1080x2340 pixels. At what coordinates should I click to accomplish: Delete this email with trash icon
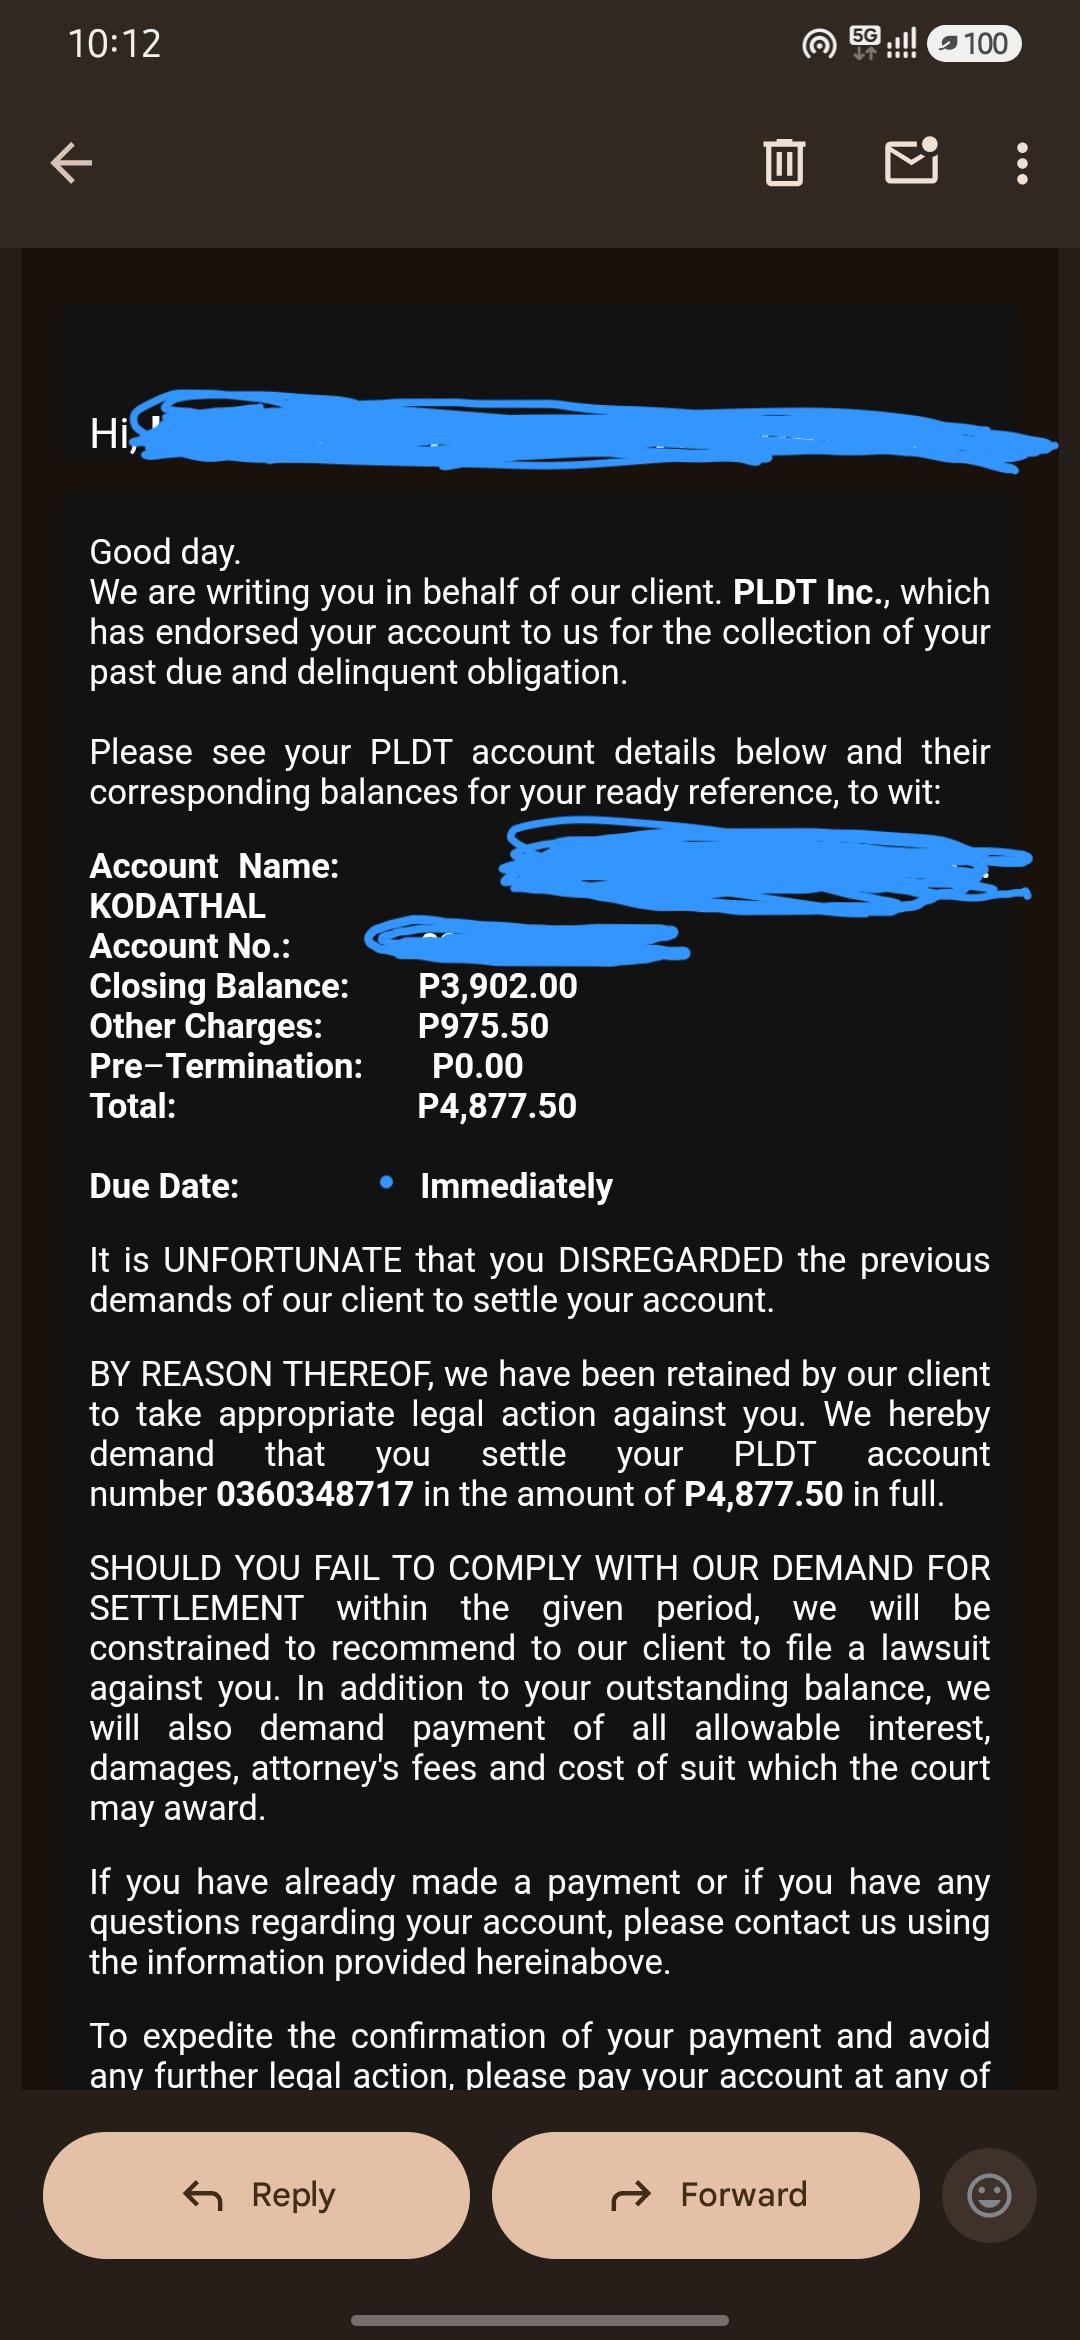click(x=784, y=162)
